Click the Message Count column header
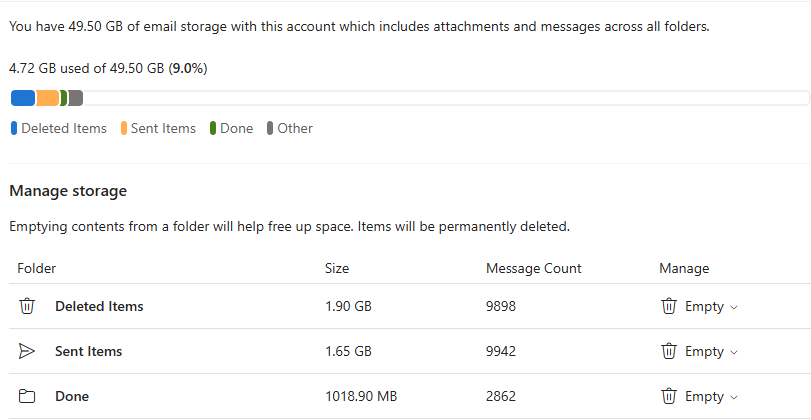This screenshot has height=420, width=811. point(534,268)
